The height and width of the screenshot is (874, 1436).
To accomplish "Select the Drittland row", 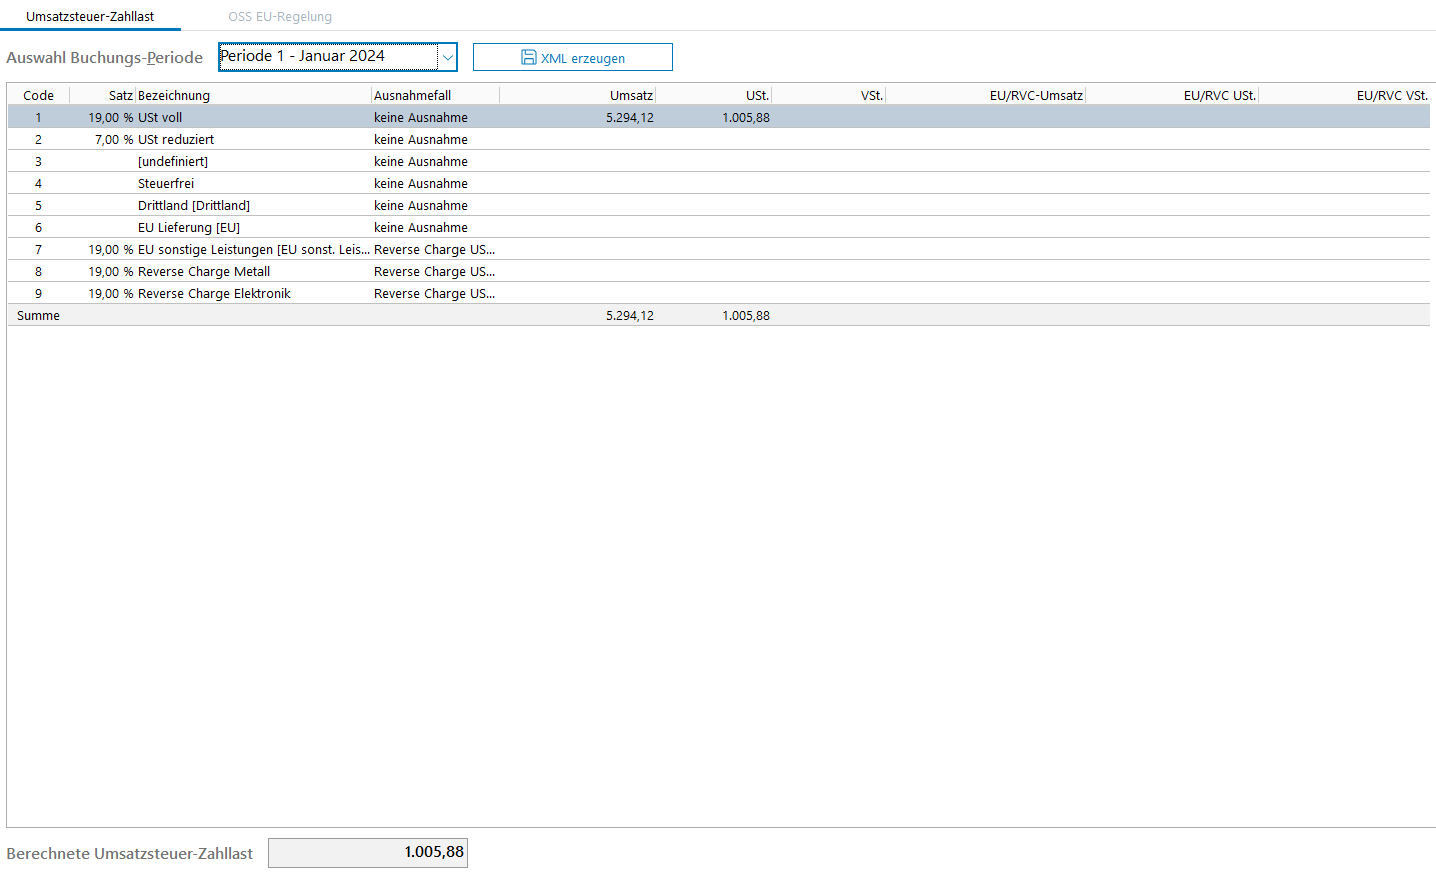I will (194, 206).
